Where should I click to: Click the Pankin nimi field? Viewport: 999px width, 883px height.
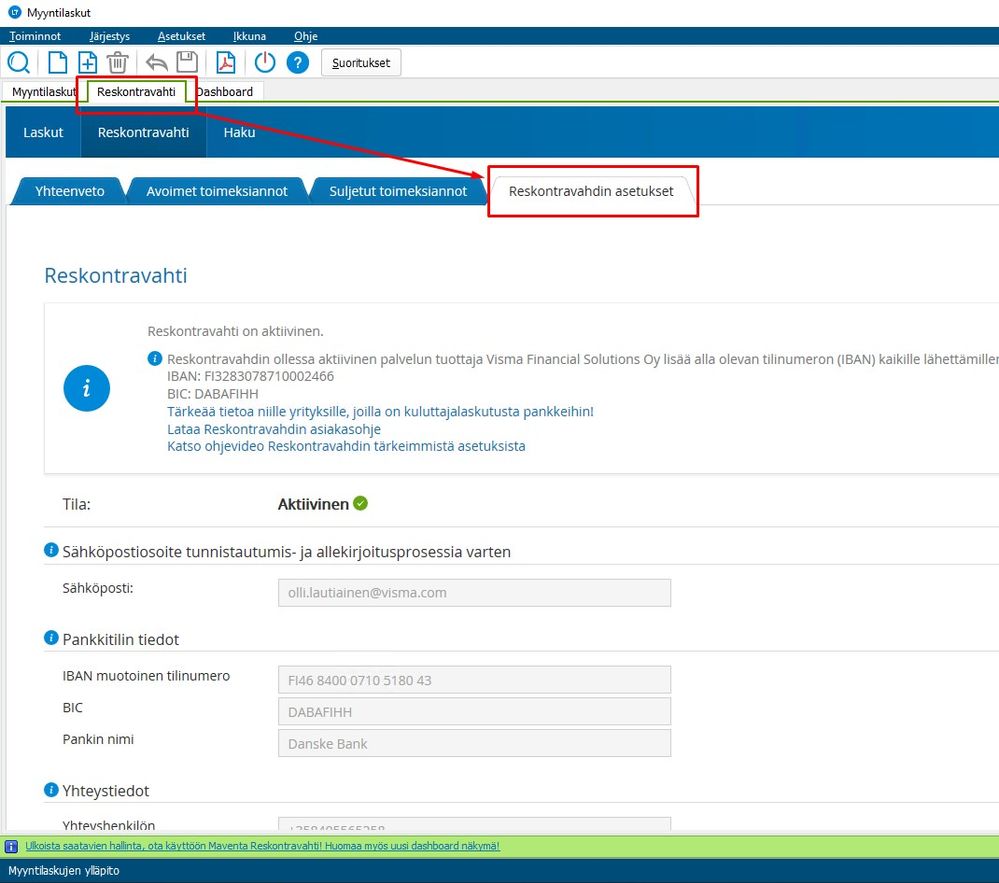click(475, 743)
